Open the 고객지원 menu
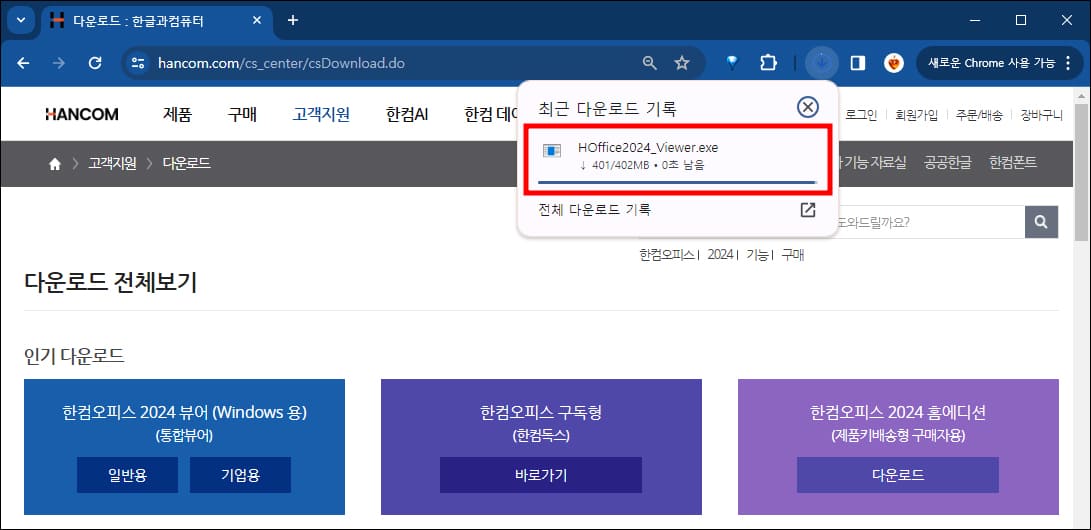Screen dimensions: 1091x530 (x=321, y=115)
